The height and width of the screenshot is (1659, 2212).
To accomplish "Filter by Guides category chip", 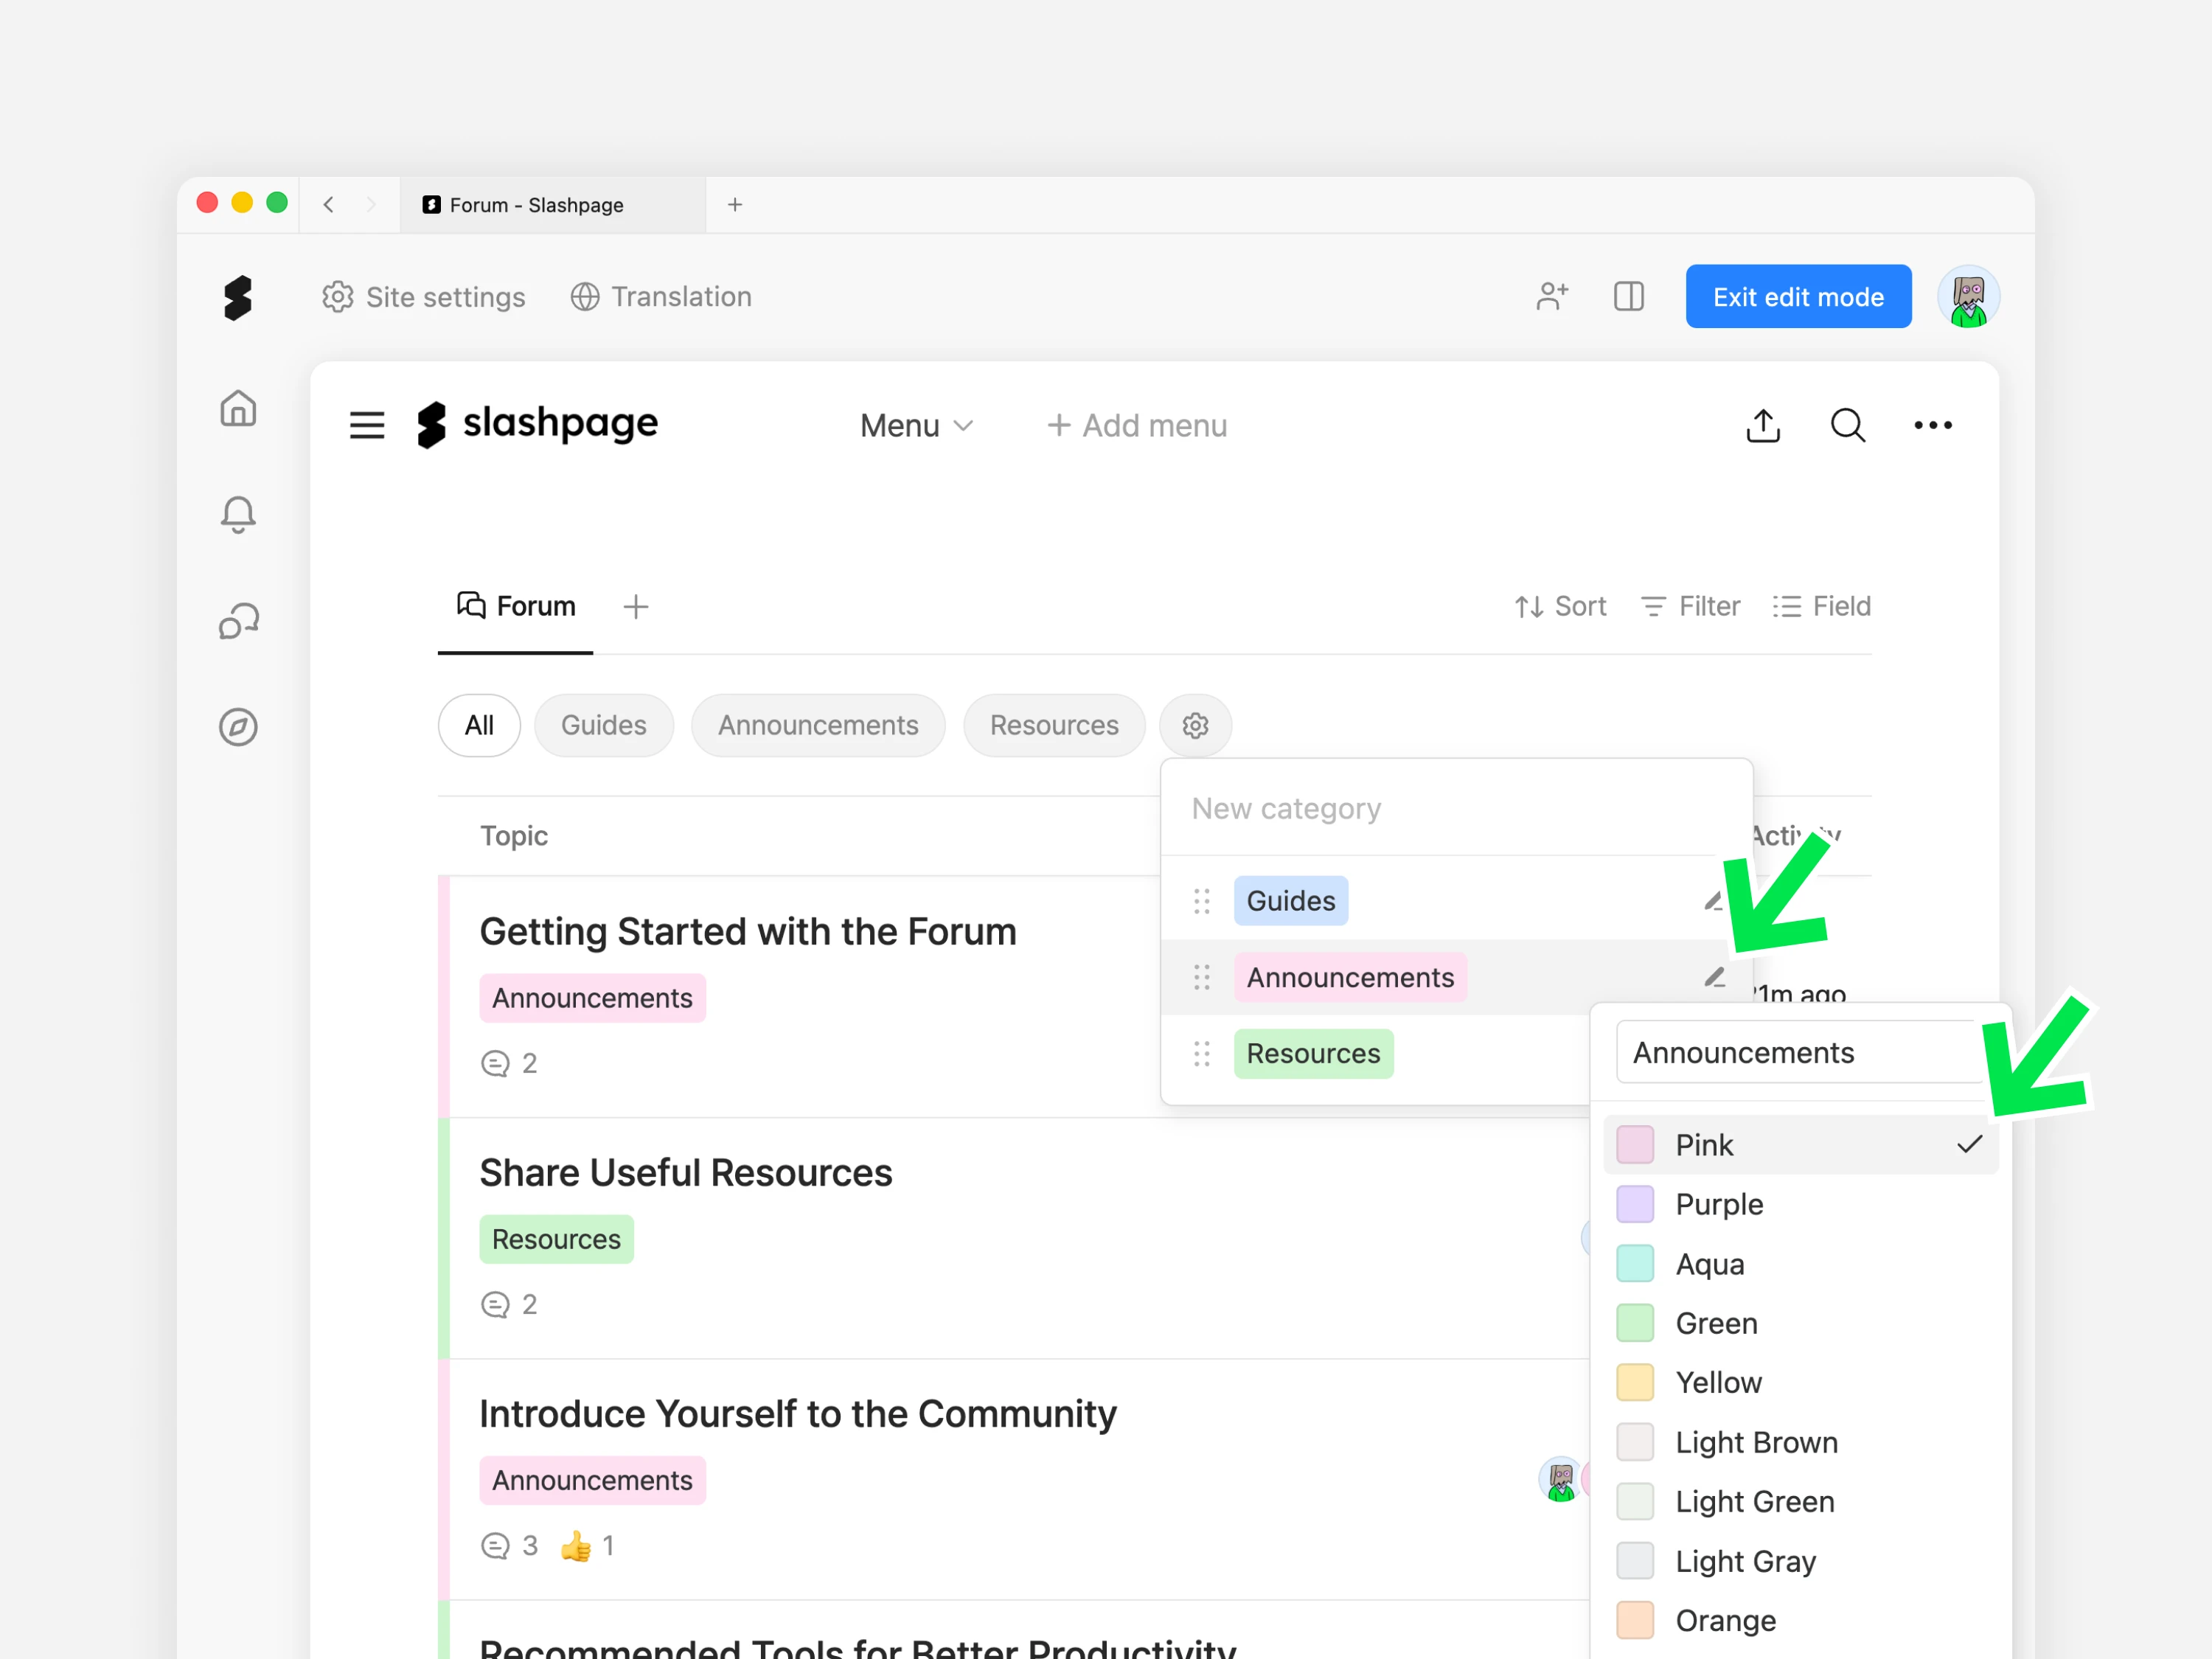I will pos(603,725).
